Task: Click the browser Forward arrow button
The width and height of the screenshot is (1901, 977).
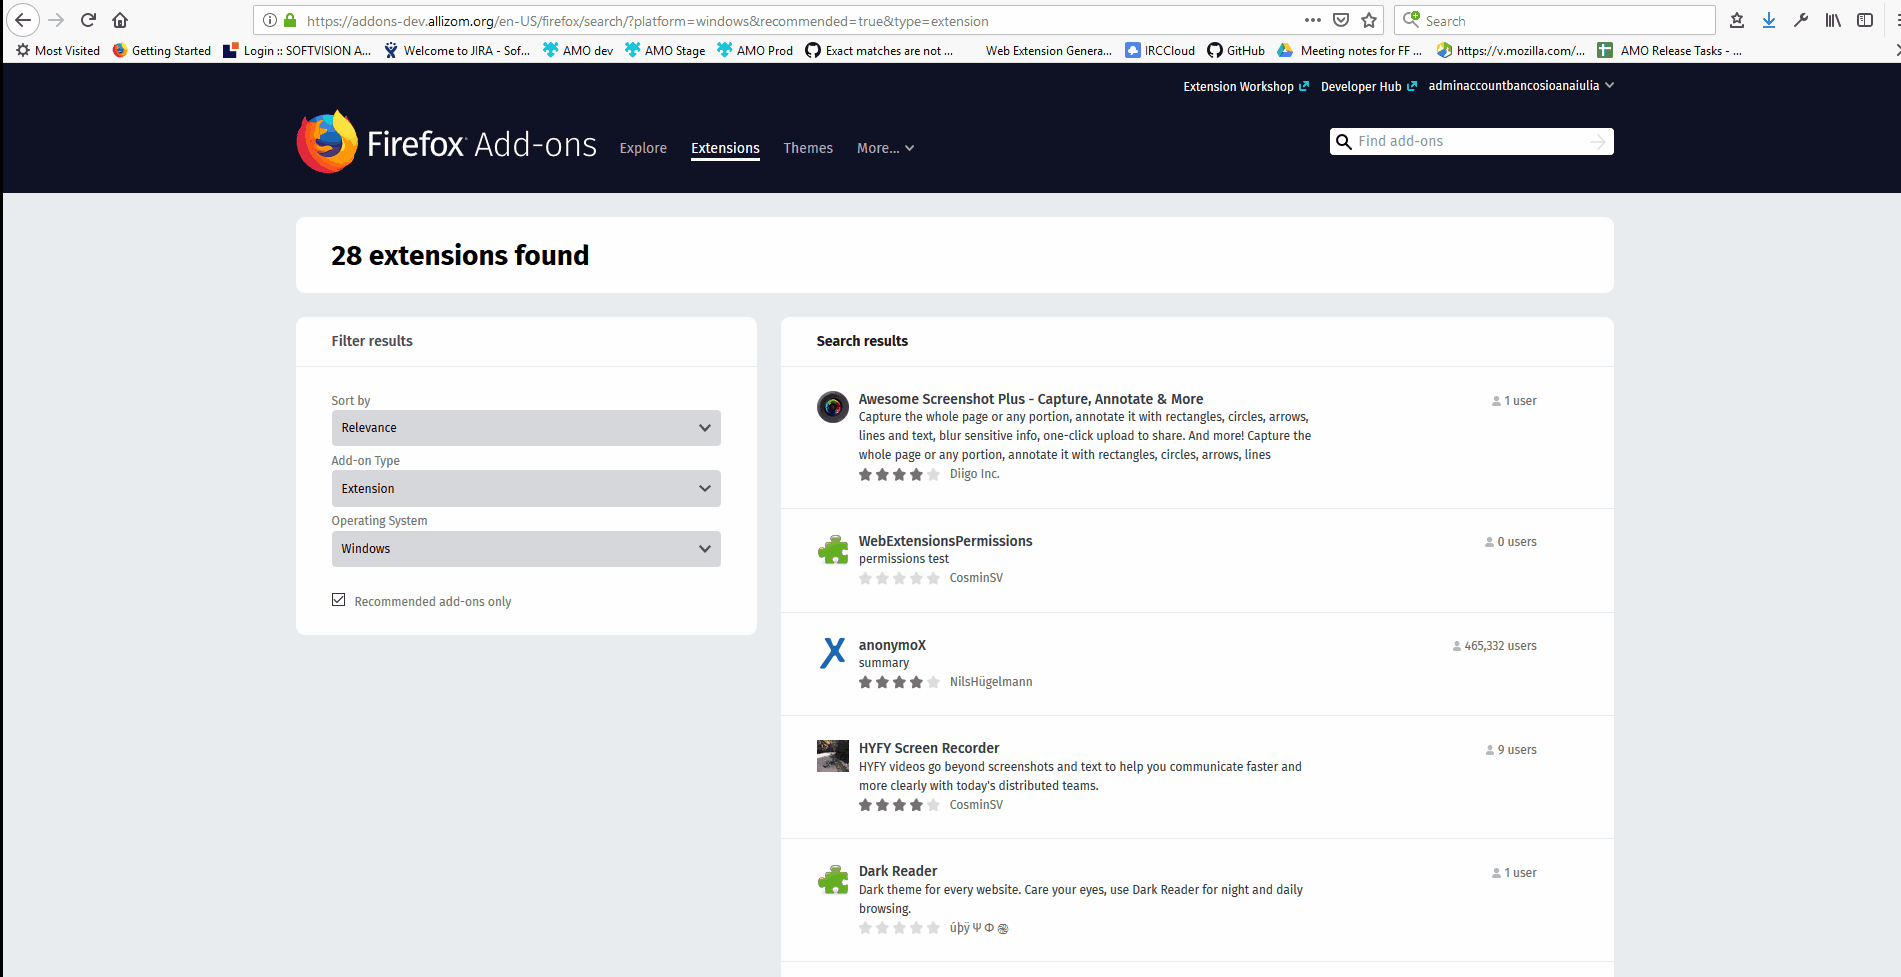Action: [x=56, y=20]
